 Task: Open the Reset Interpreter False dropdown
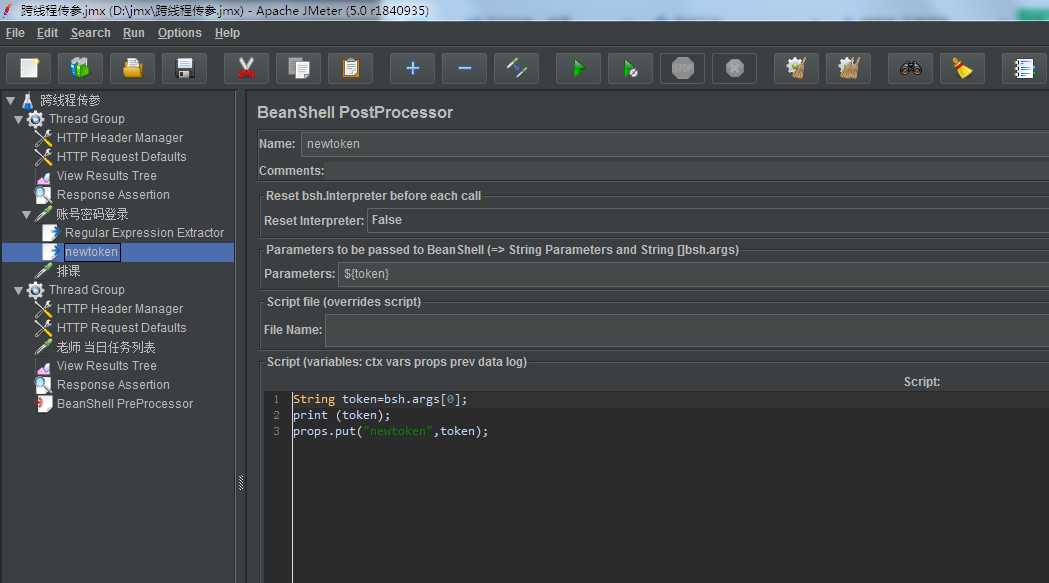point(708,220)
